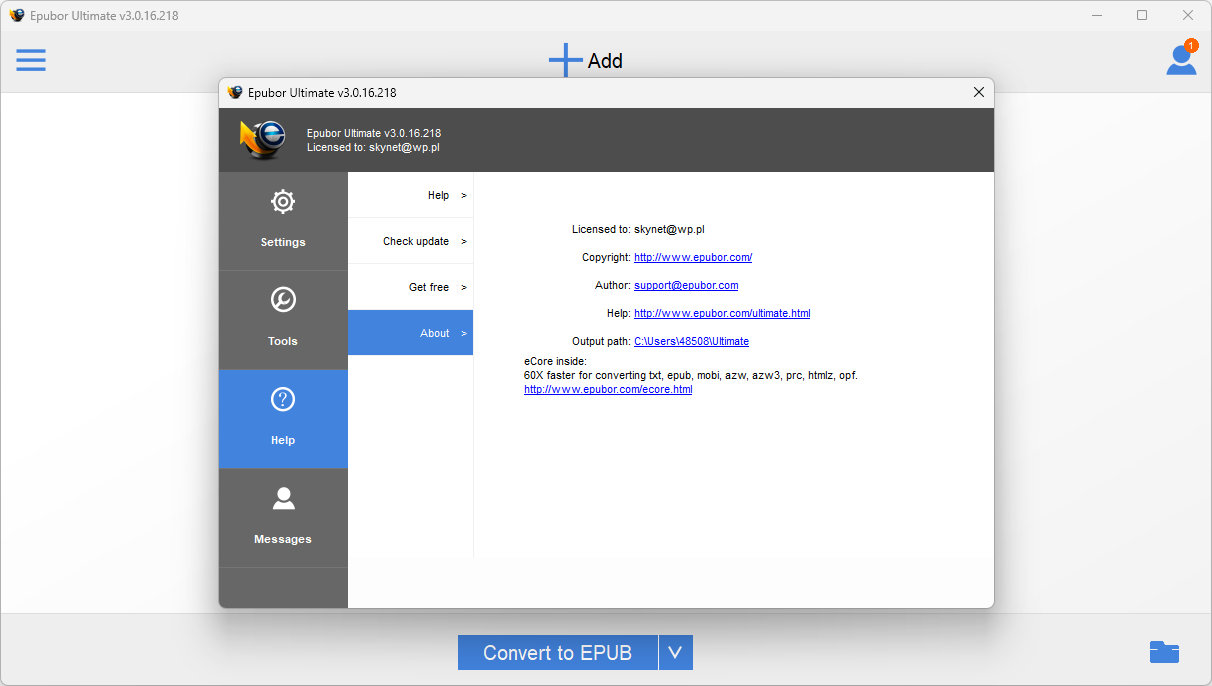This screenshot has width=1212, height=686.
Task: Expand the Convert to EPUB format dropdown arrow
Action: click(x=675, y=653)
